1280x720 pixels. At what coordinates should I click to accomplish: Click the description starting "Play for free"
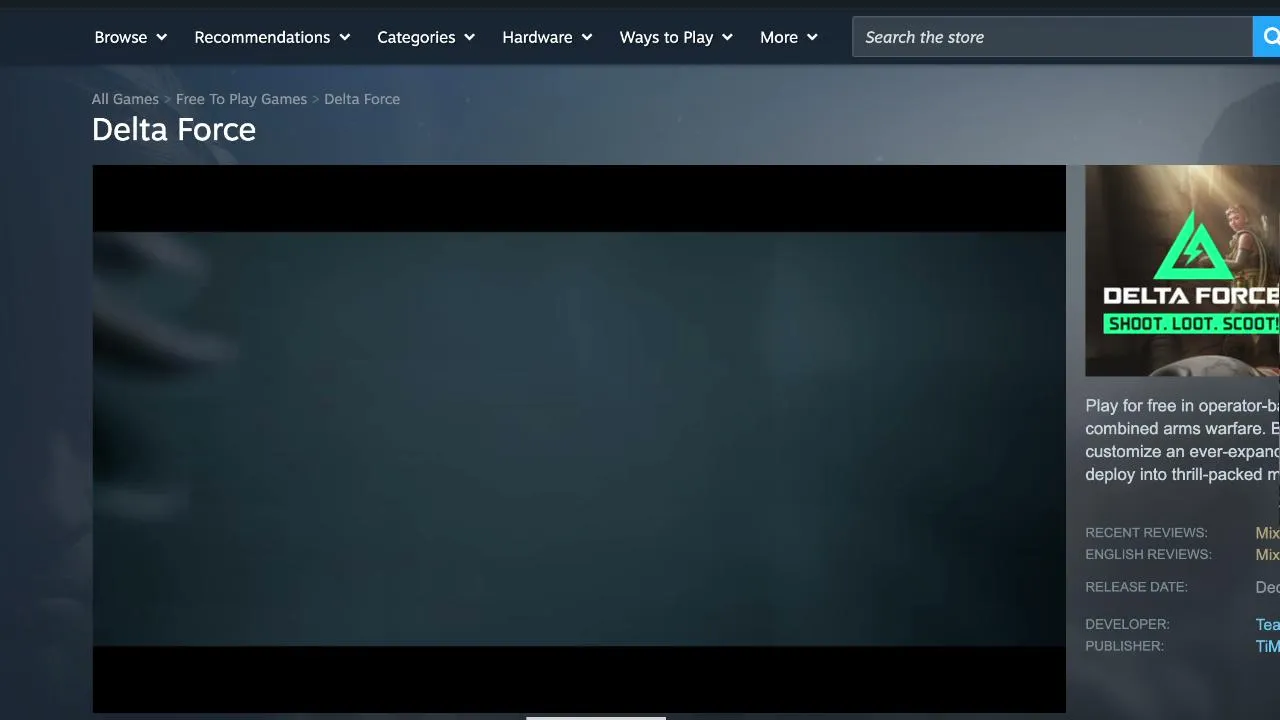pyautogui.click(x=1182, y=440)
